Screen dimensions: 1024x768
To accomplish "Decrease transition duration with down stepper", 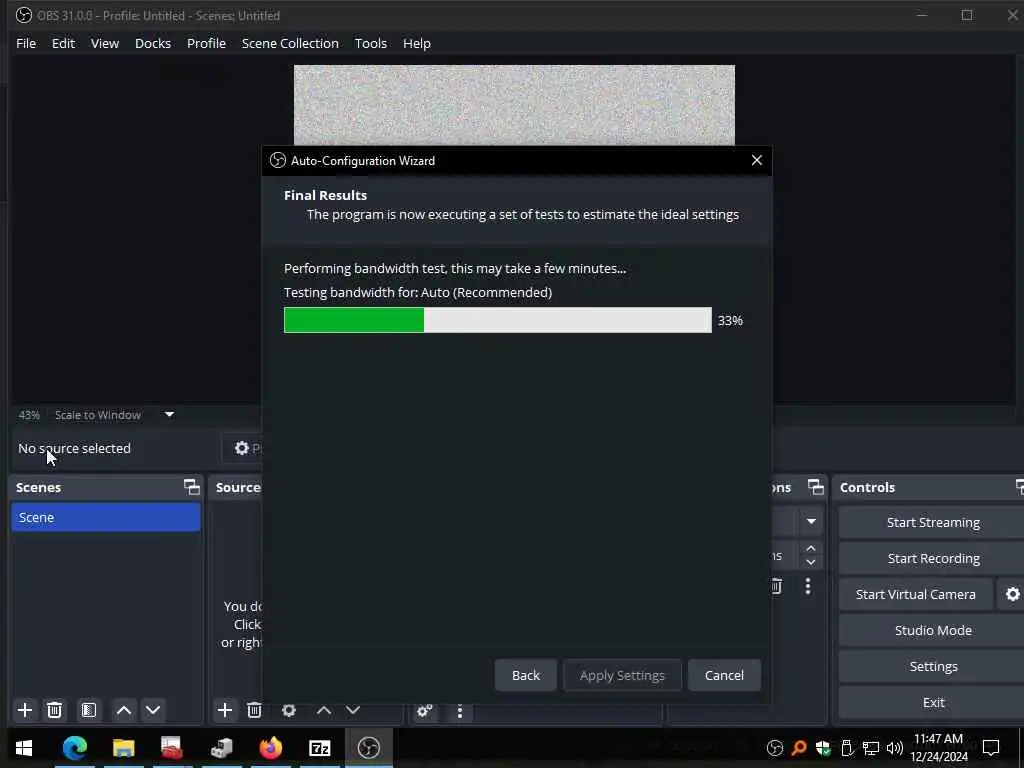I will [811, 562].
